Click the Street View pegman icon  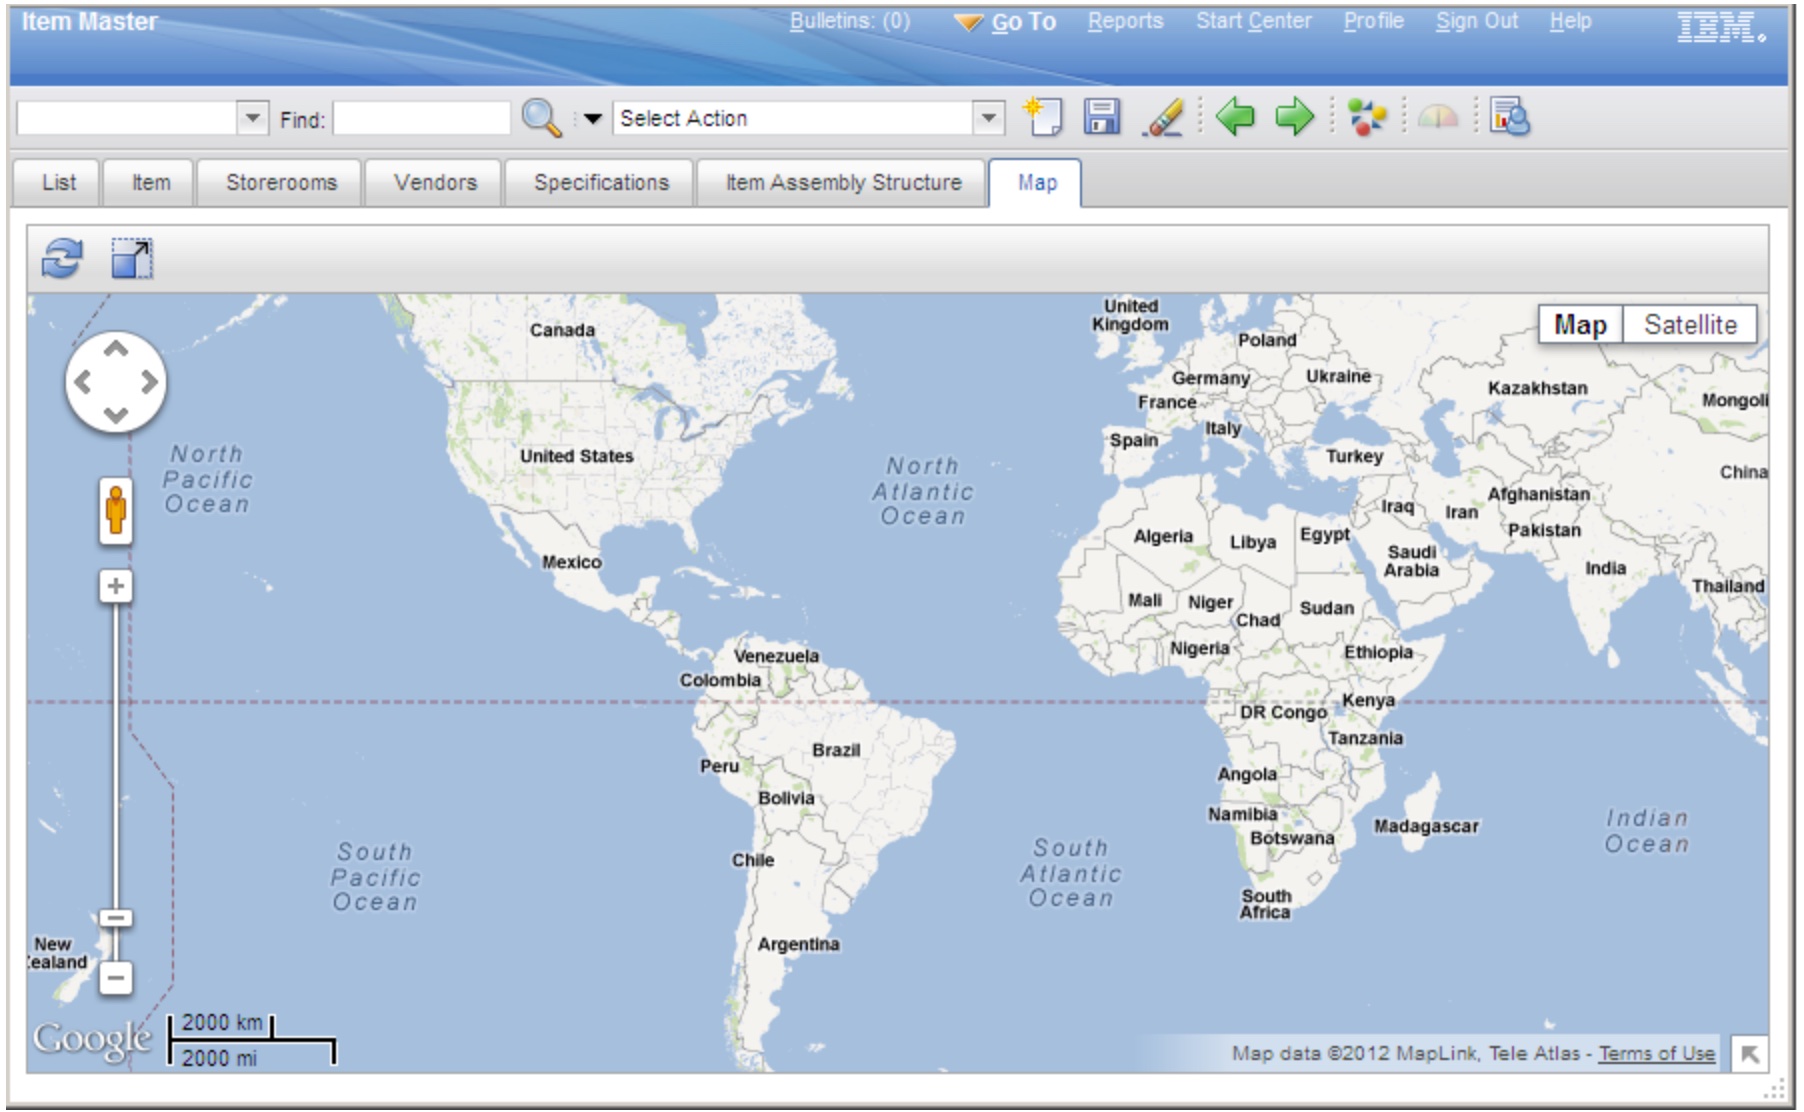(x=116, y=511)
